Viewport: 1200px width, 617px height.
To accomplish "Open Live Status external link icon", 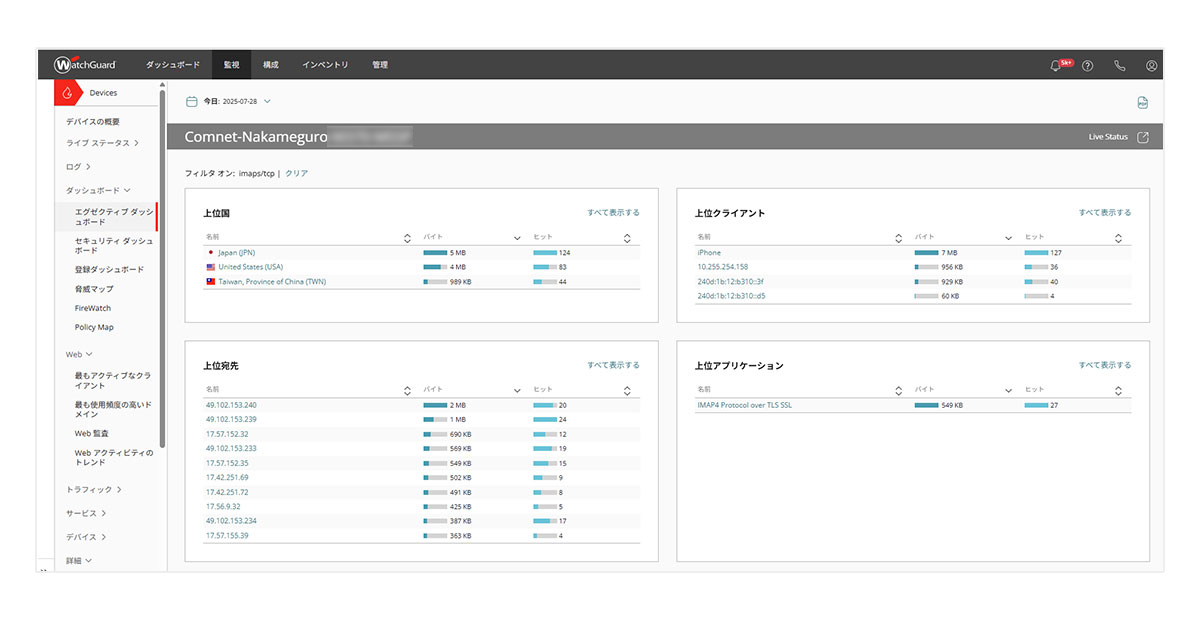I will (x=1143, y=137).
